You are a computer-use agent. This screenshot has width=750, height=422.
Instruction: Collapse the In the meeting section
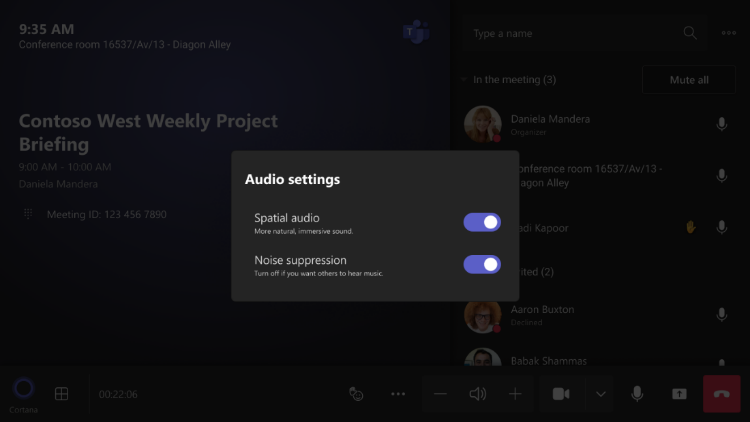click(463, 79)
